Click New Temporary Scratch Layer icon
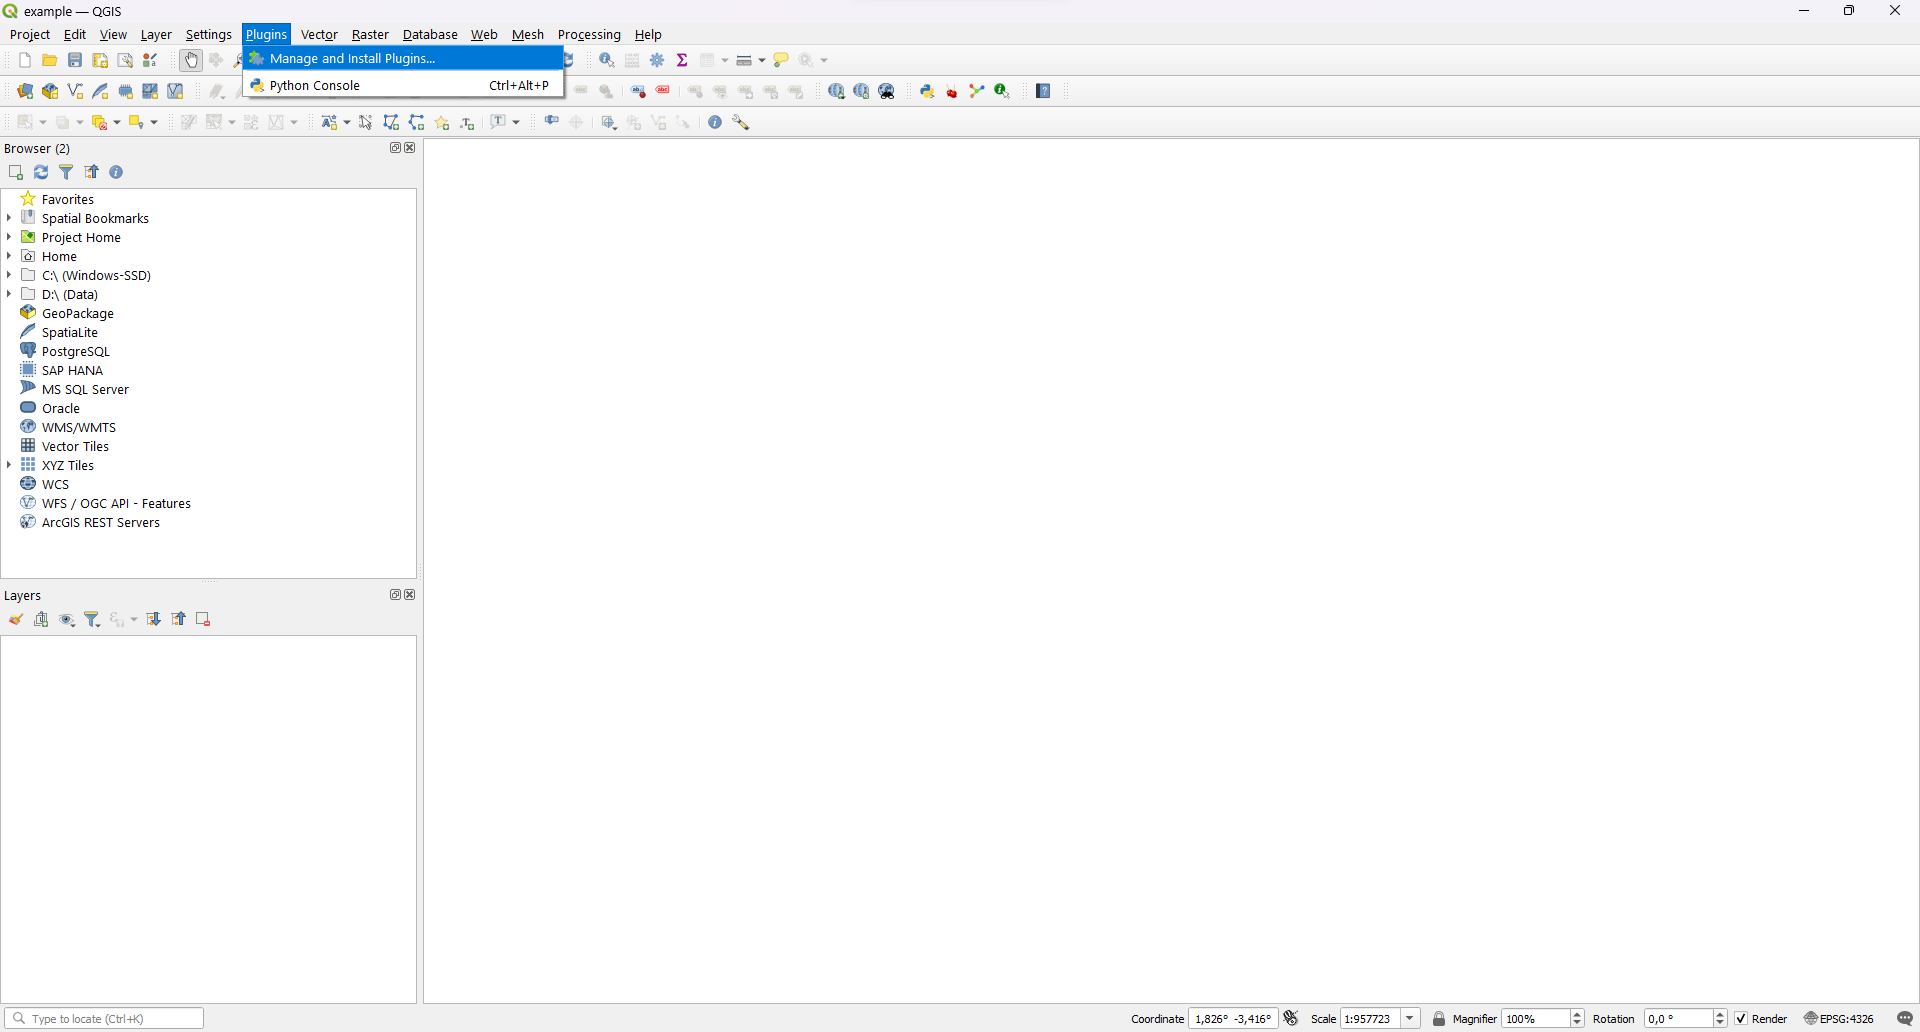The image size is (1920, 1032). [x=125, y=91]
